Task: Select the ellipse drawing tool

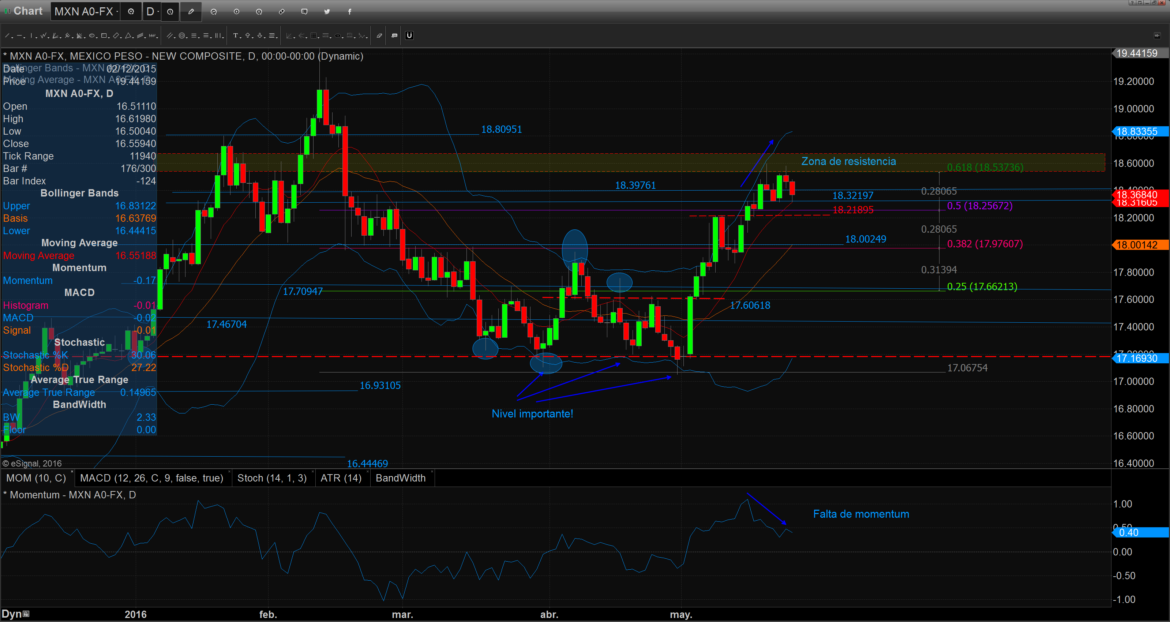Action: [x=93, y=35]
